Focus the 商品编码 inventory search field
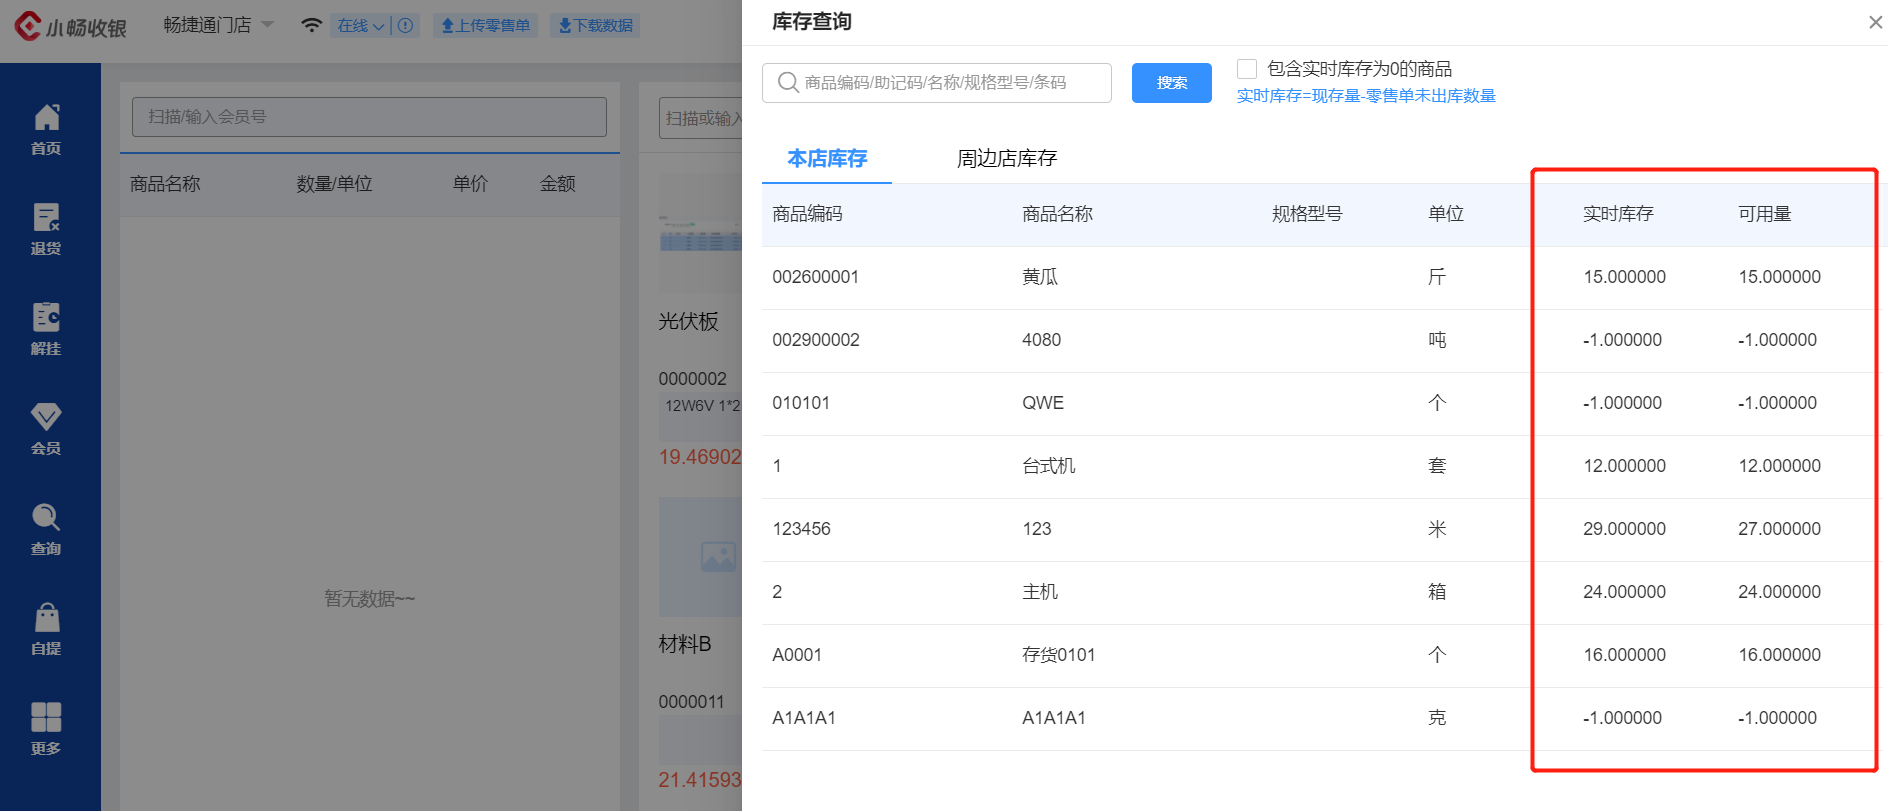Screen dimensions: 1888x811 [x=937, y=83]
